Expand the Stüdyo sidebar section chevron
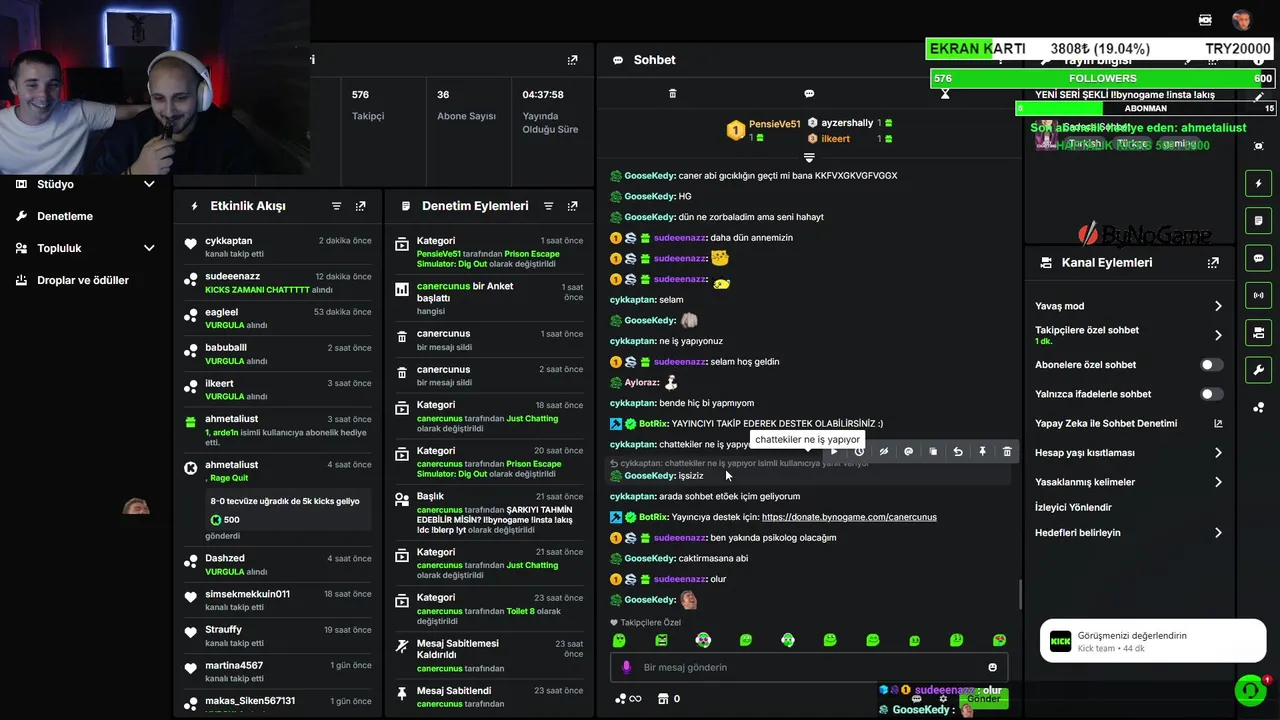This screenshot has height=720, width=1280. click(149, 184)
